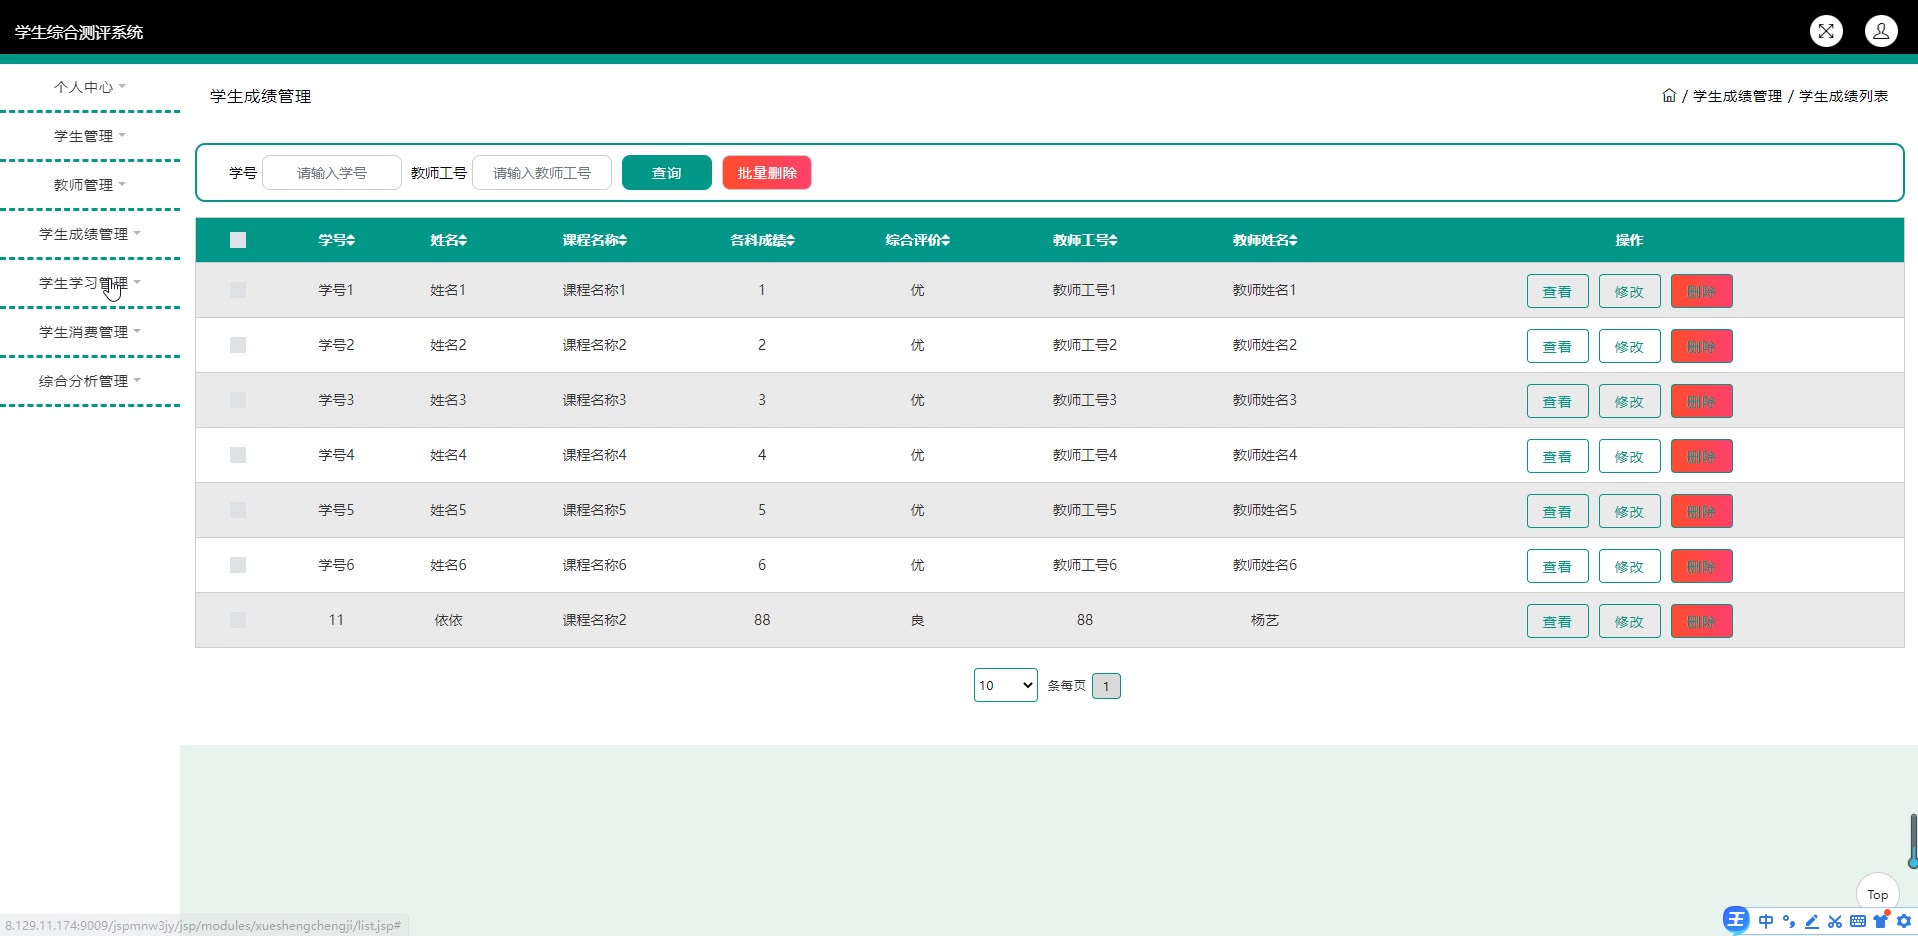The height and width of the screenshot is (936, 1918).
Task: Click 删除 for the 学号3 row
Action: [1701, 402]
